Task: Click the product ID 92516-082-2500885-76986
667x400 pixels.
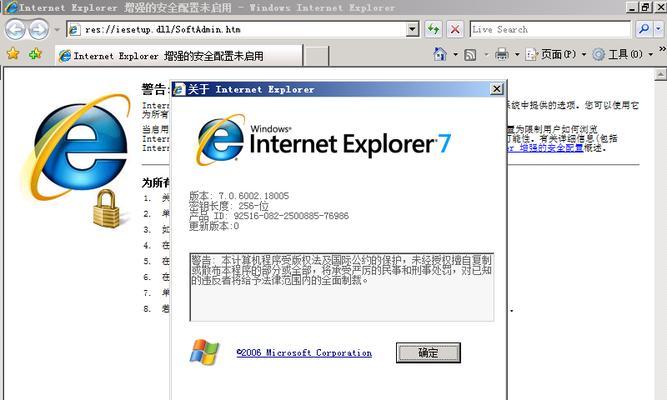Action: (x=291, y=216)
